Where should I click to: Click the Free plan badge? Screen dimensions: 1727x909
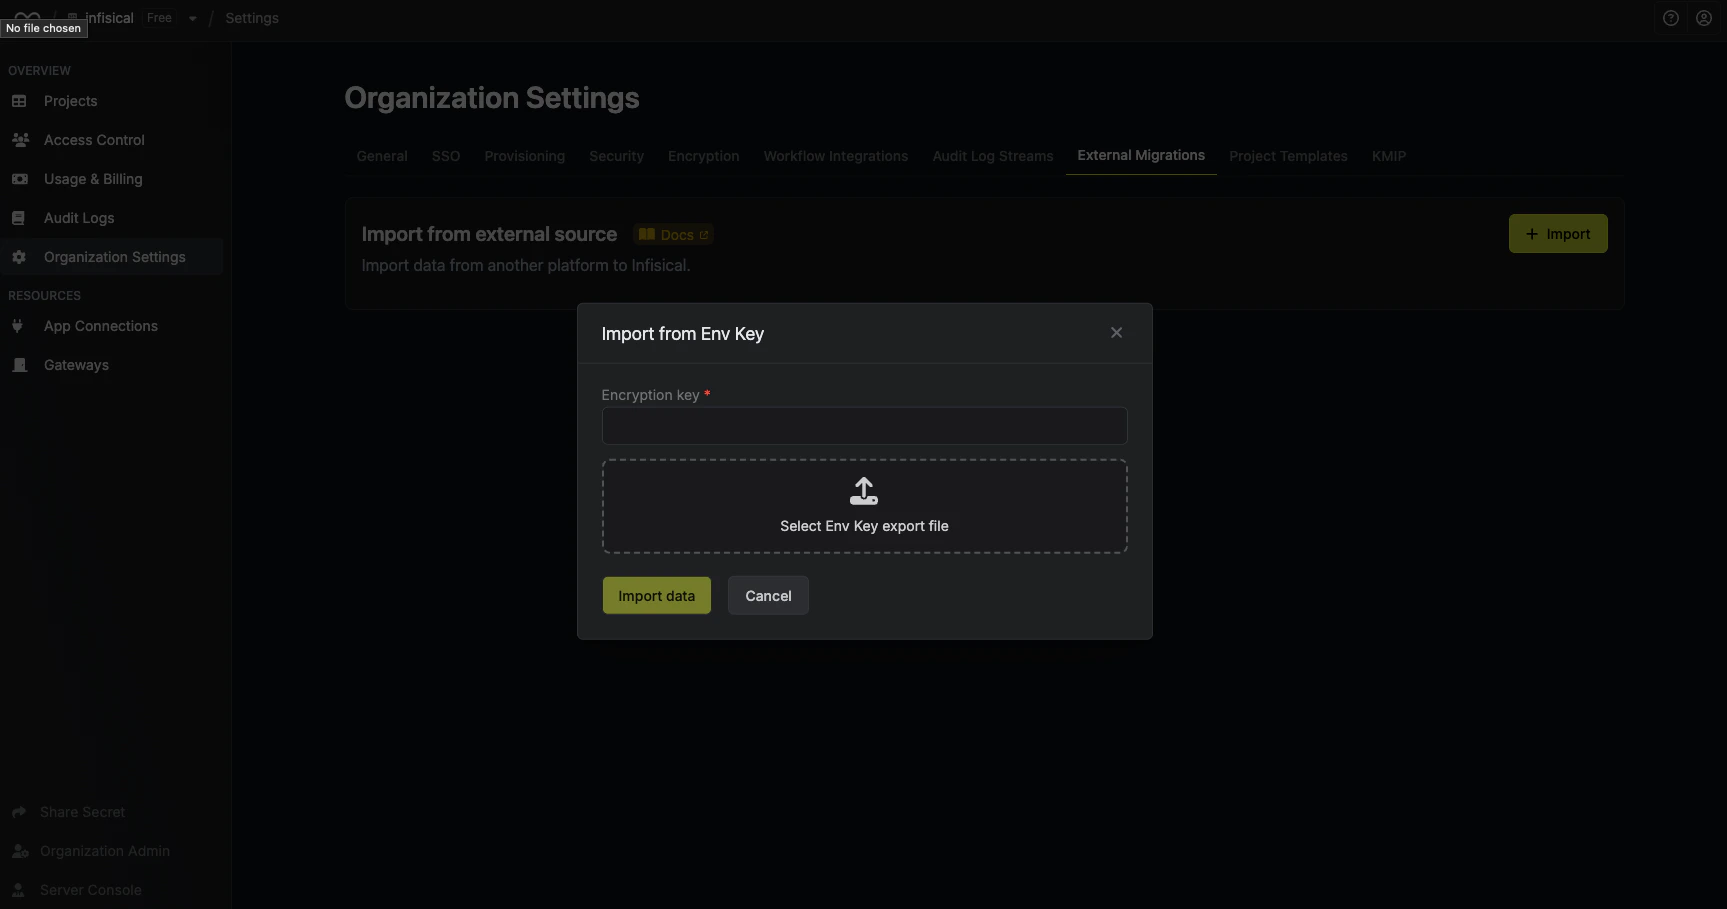(x=159, y=18)
